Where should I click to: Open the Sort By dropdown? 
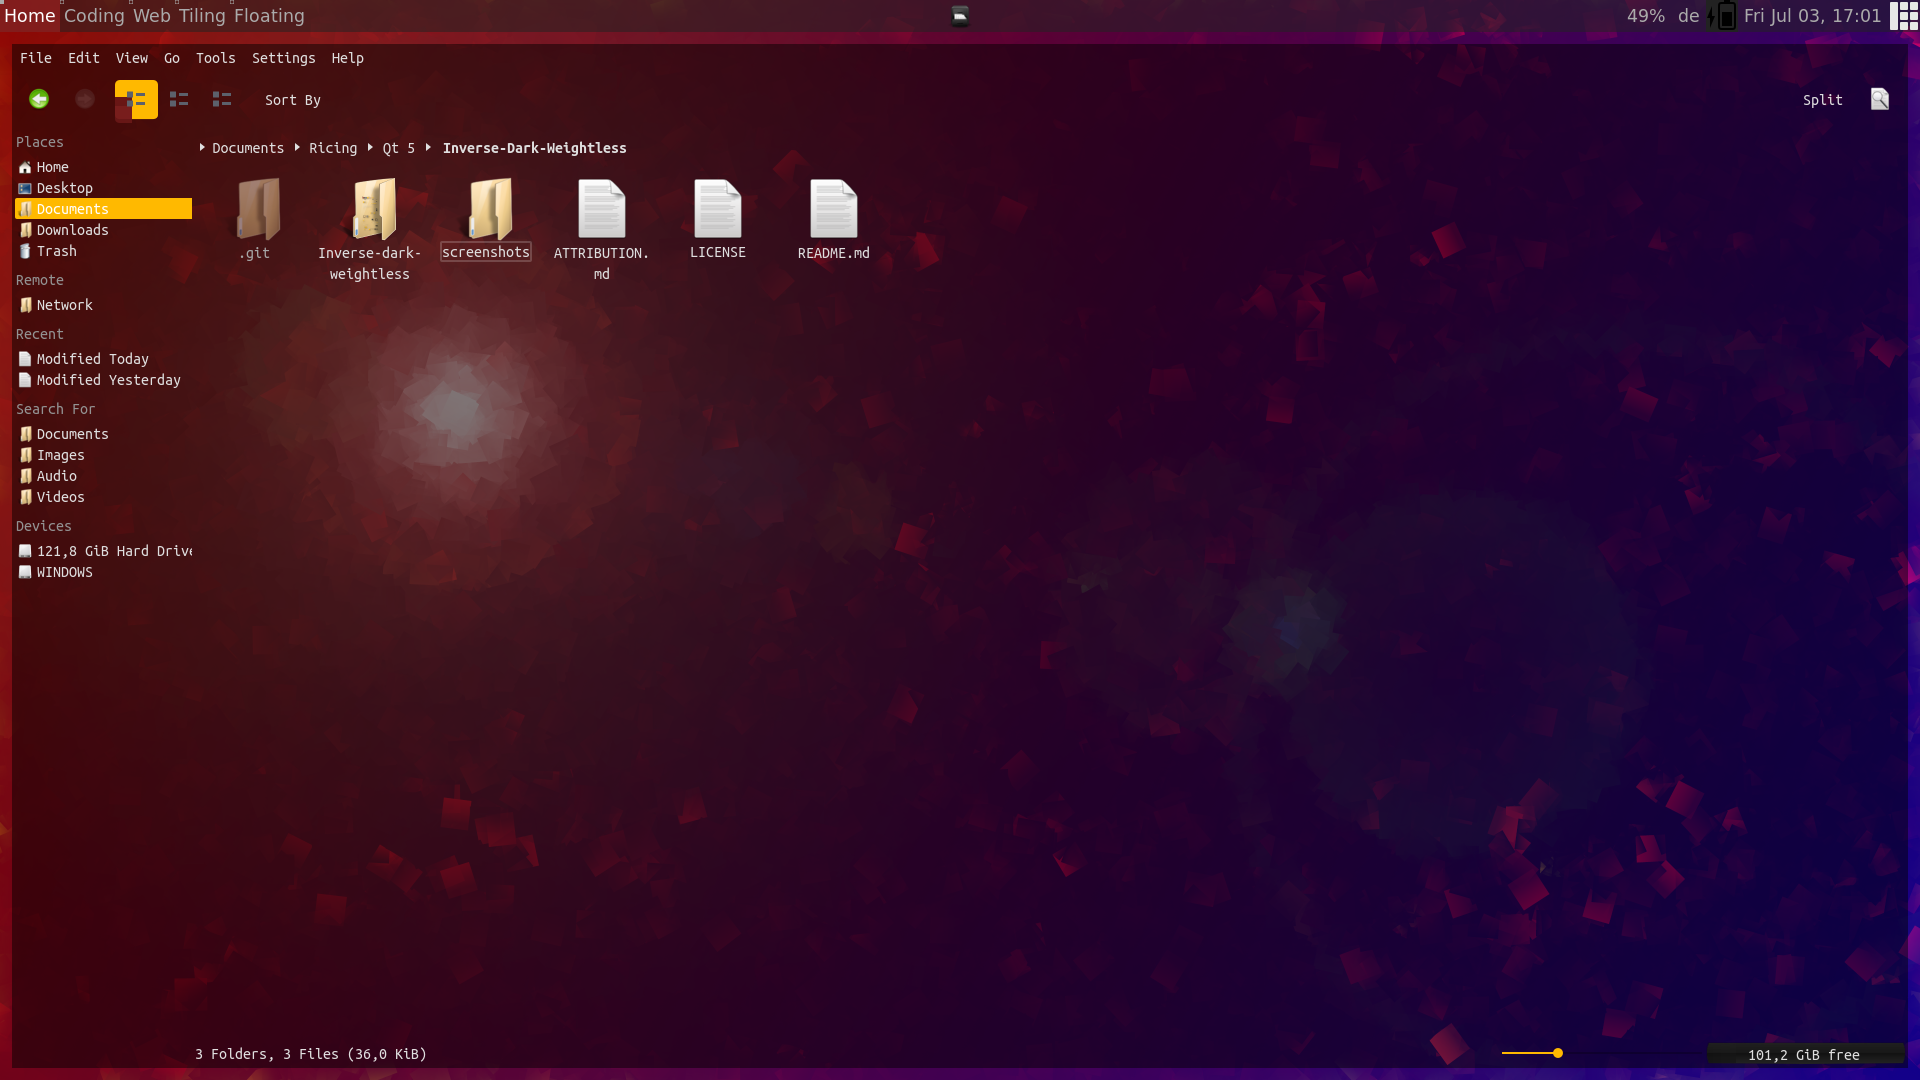pyautogui.click(x=292, y=100)
